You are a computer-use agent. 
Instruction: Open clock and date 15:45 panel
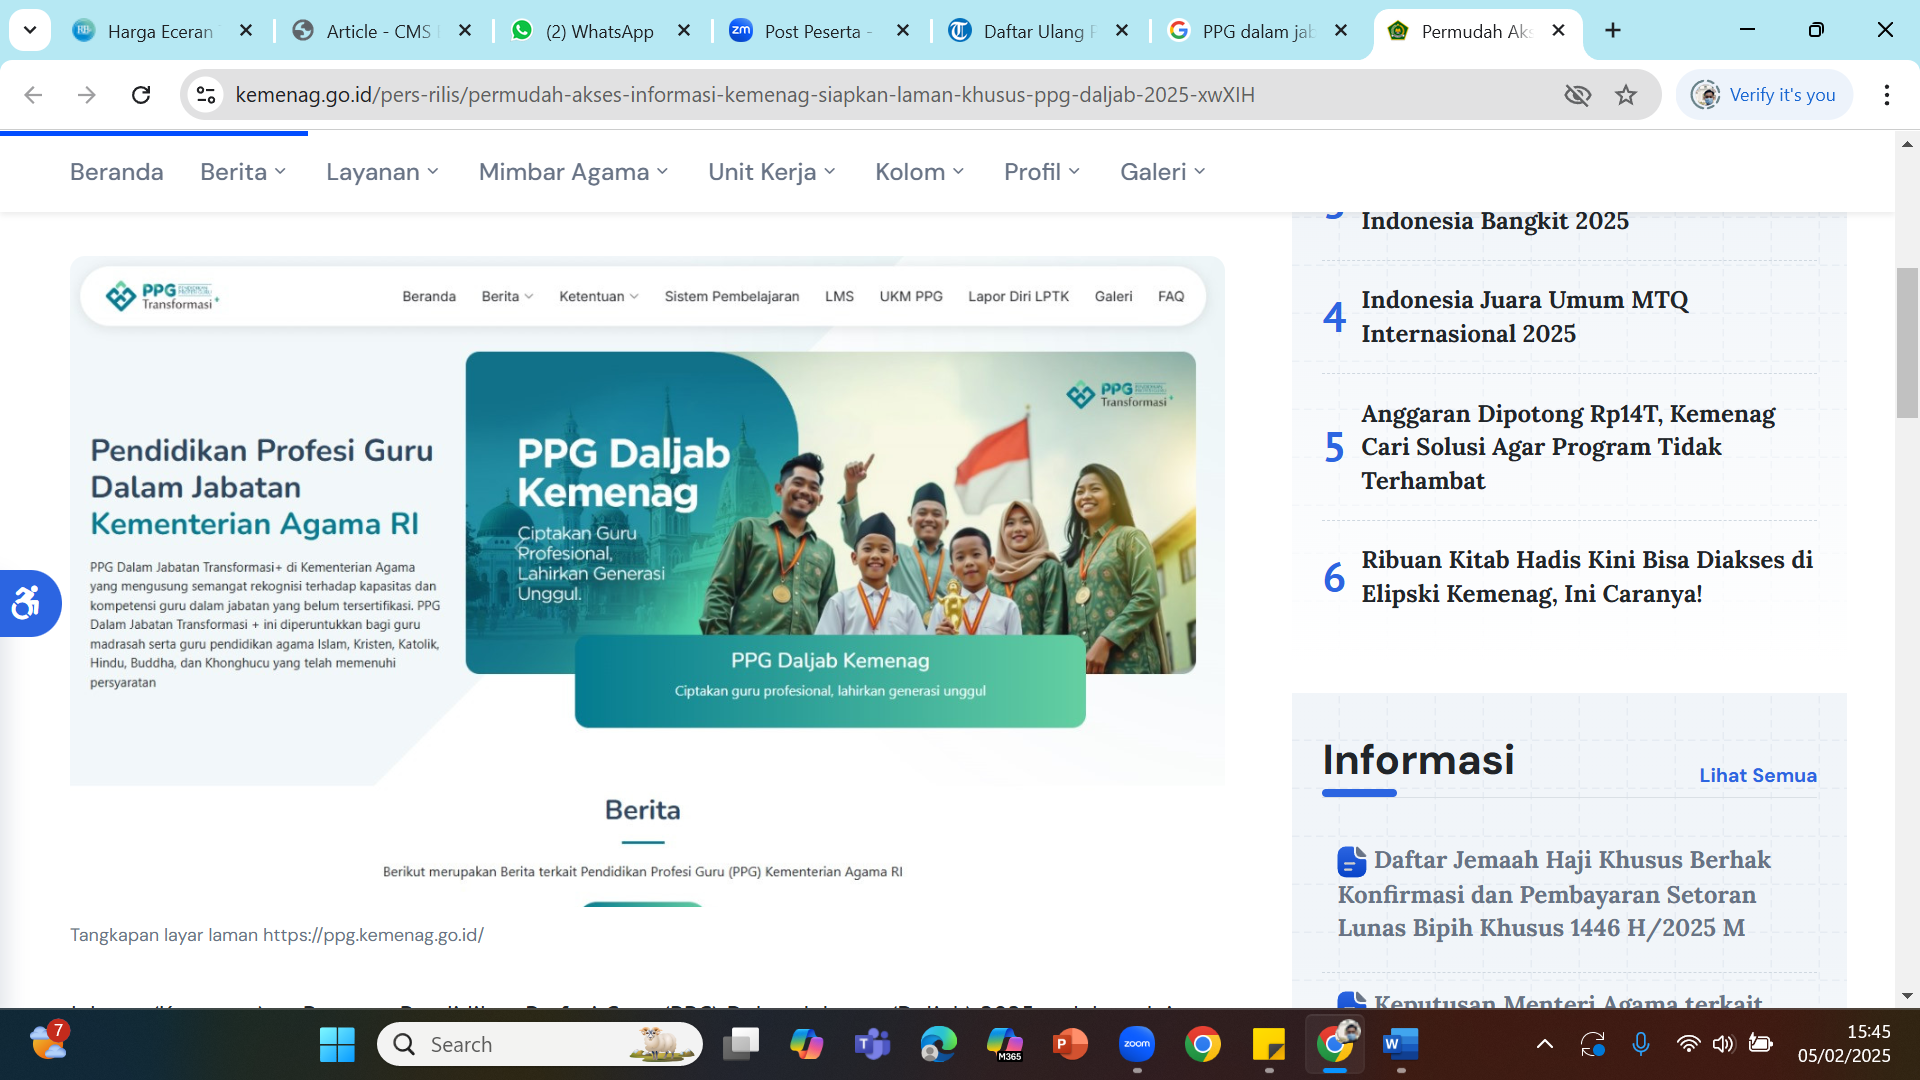pyautogui.click(x=1844, y=1044)
